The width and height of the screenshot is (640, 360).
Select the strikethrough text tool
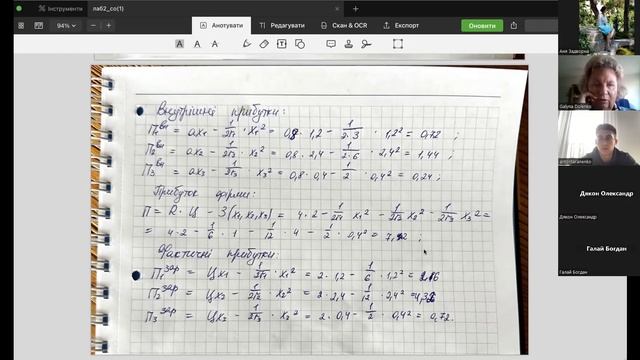215,44
